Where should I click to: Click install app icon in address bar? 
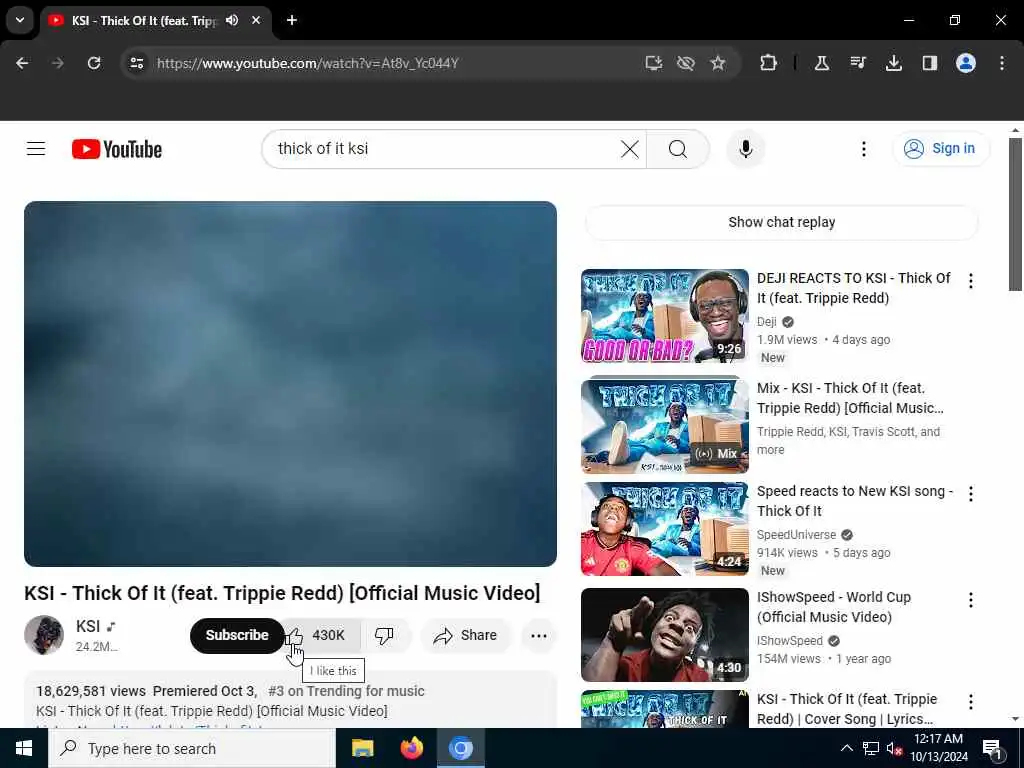pos(654,63)
